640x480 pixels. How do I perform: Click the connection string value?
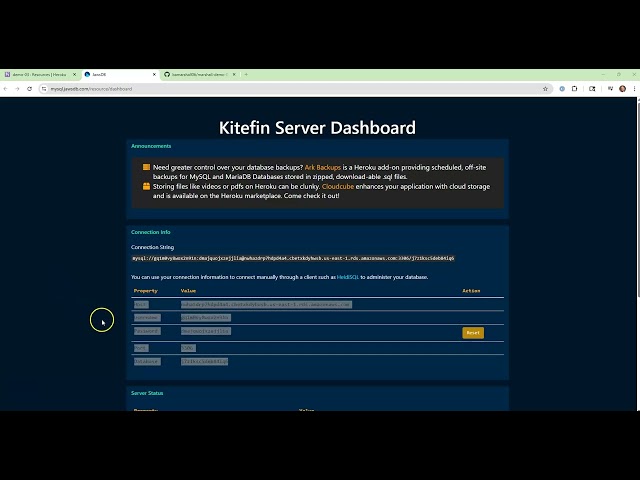[293, 258]
